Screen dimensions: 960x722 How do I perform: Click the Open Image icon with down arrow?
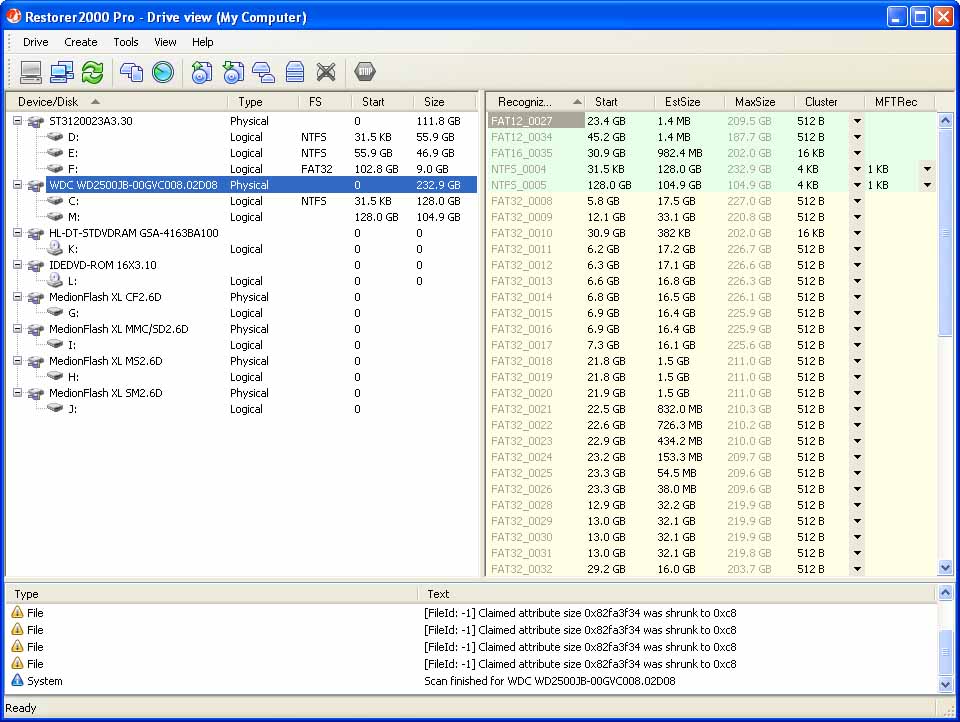233,72
